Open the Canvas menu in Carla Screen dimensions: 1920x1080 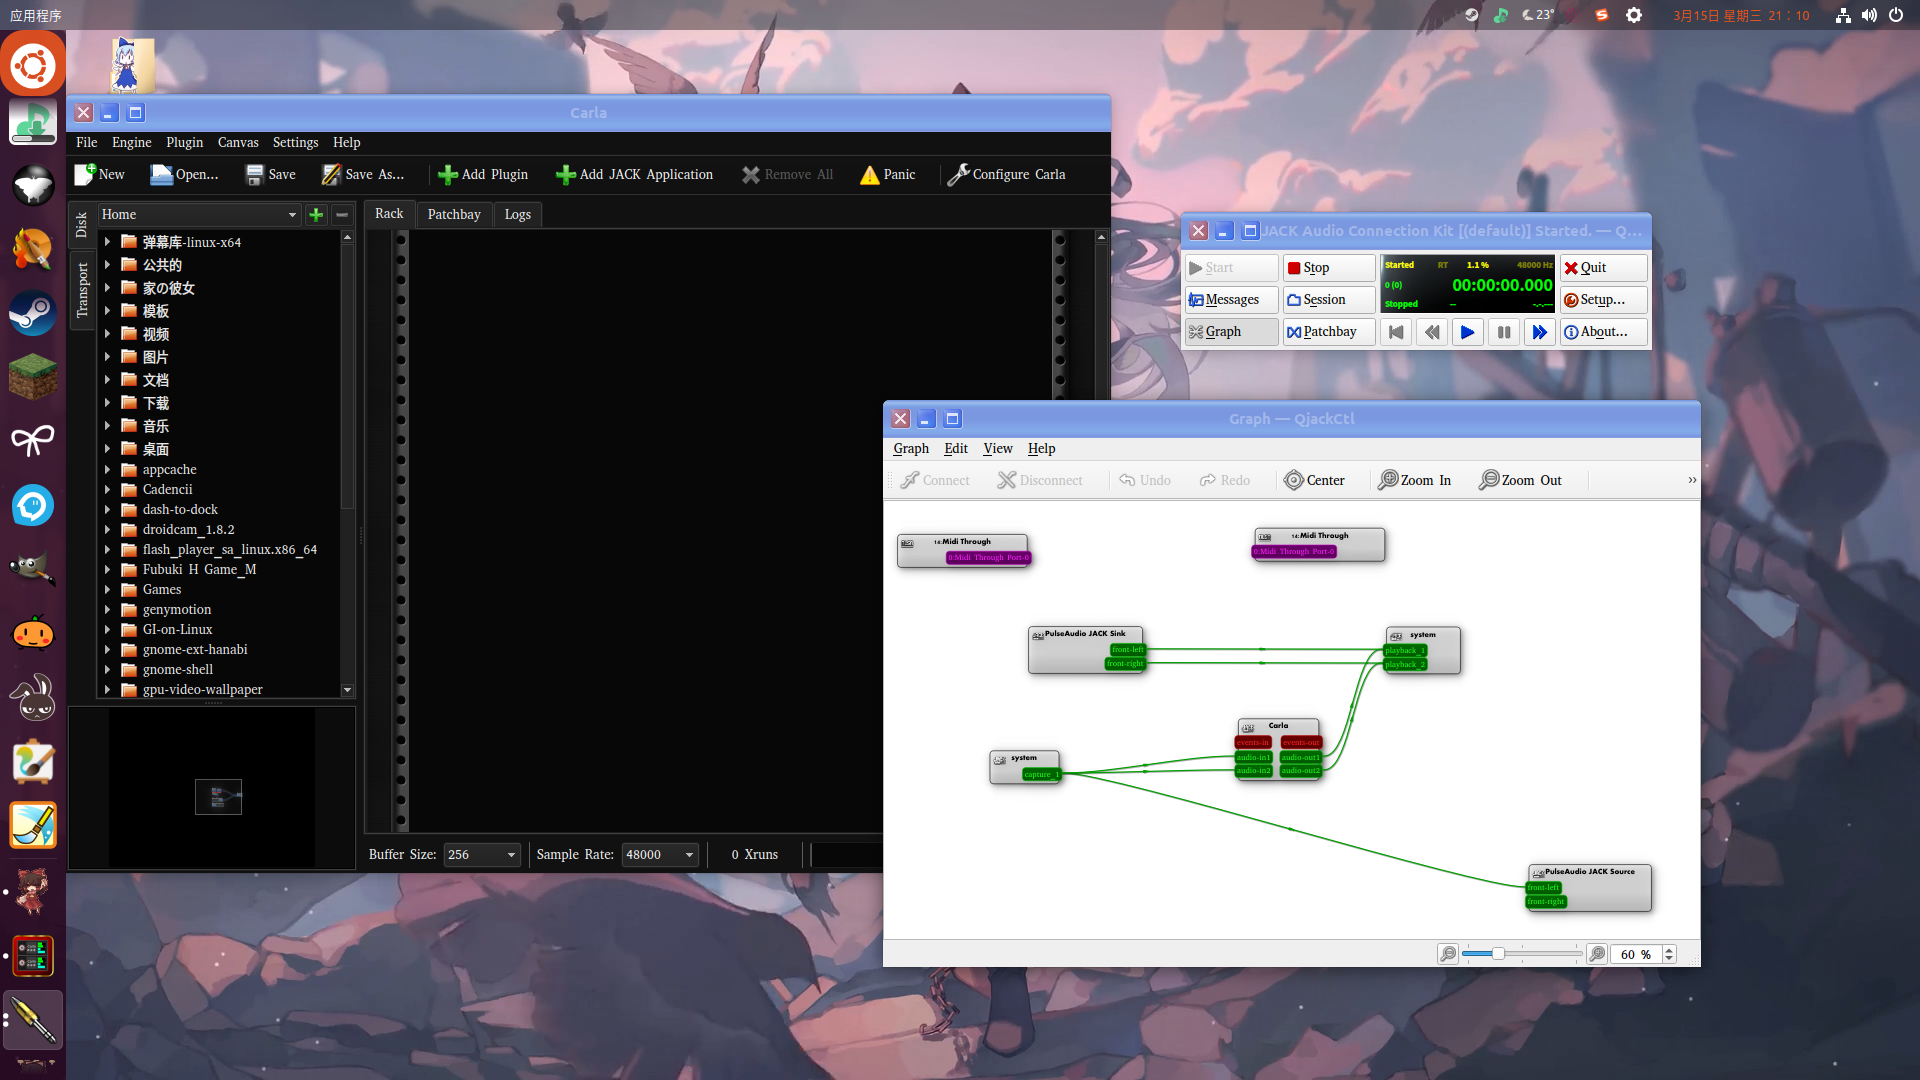coord(238,143)
